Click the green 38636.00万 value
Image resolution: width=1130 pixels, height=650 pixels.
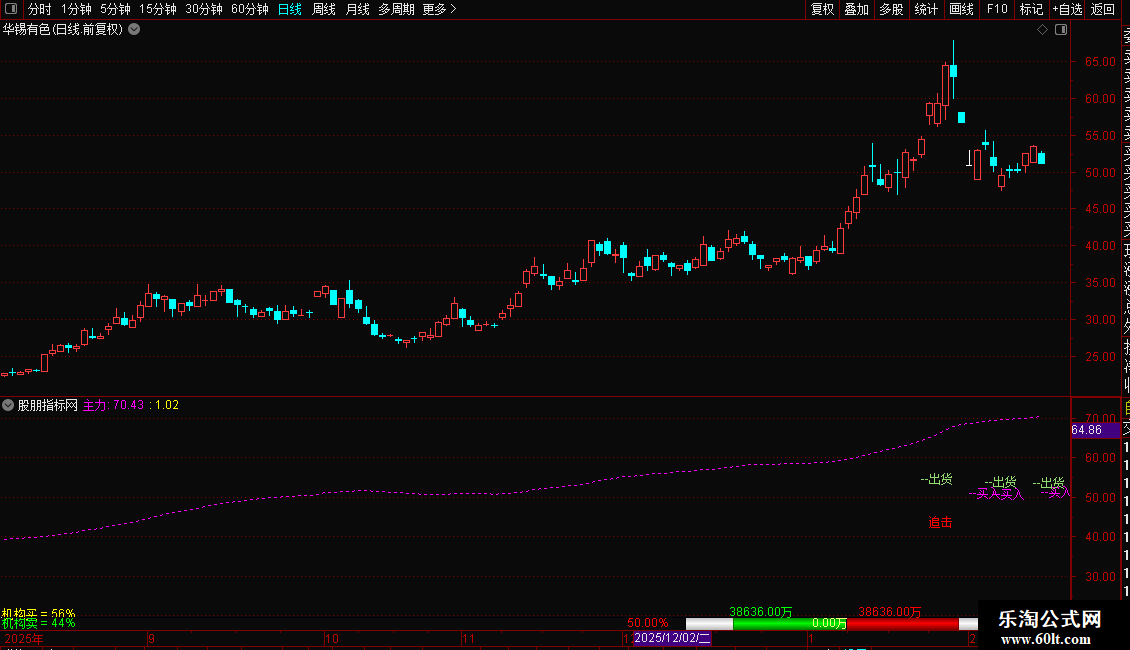pos(761,612)
